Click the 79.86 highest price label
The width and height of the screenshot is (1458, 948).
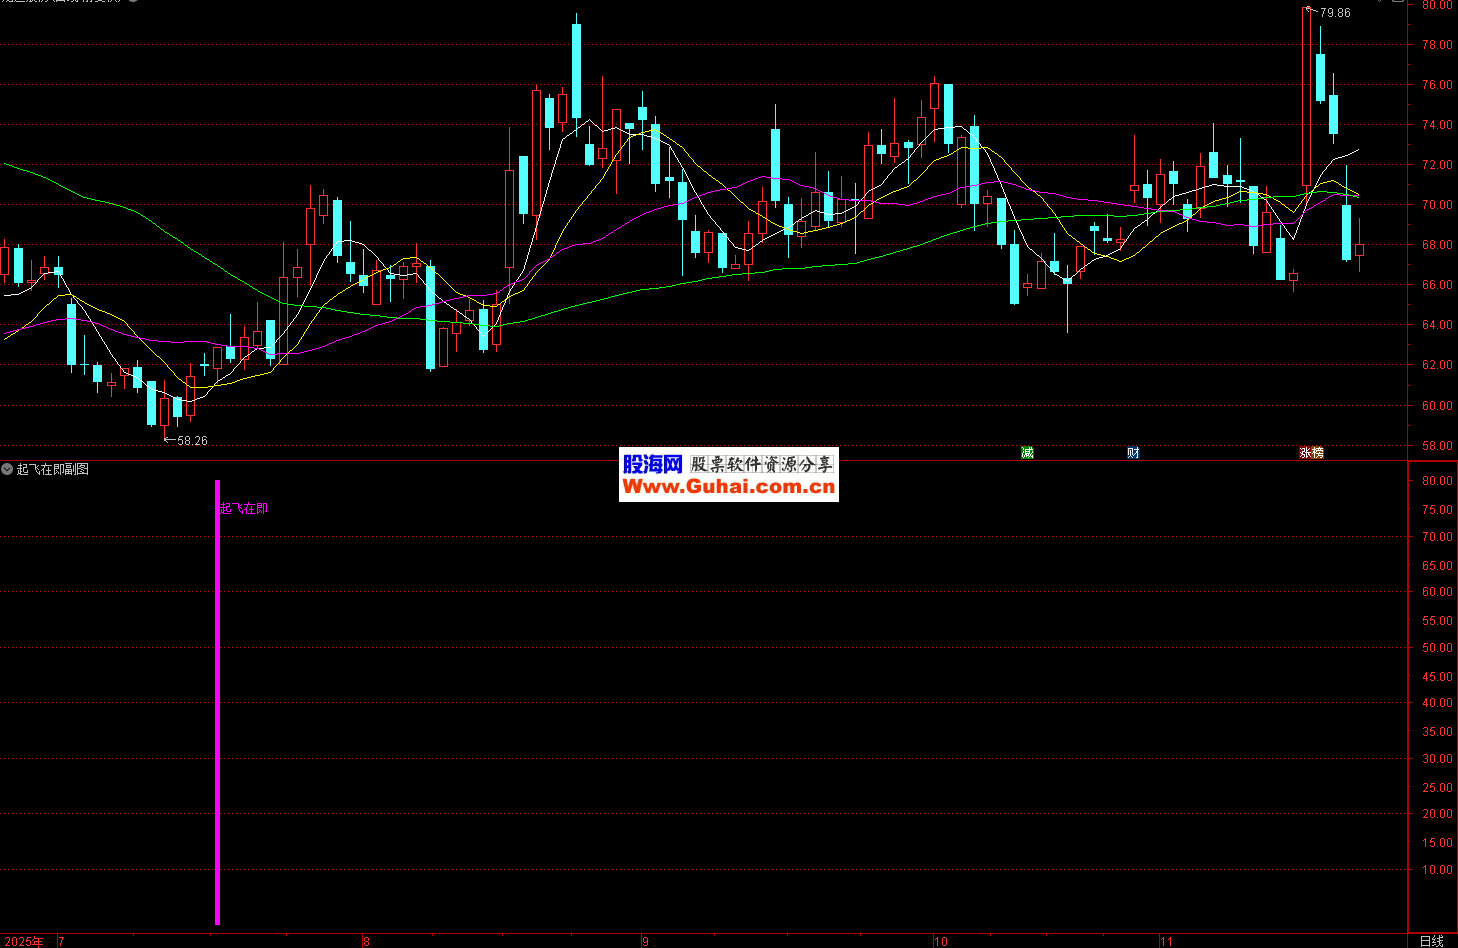click(x=1335, y=13)
